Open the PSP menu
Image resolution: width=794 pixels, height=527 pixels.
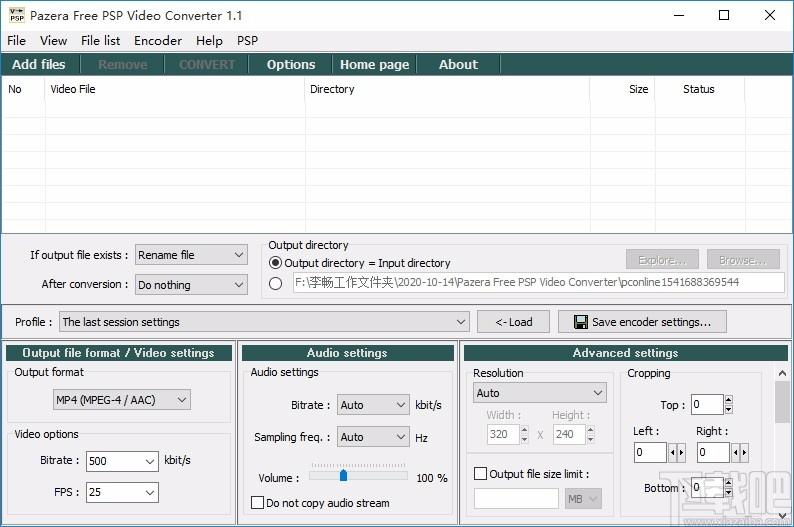tap(247, 40)
